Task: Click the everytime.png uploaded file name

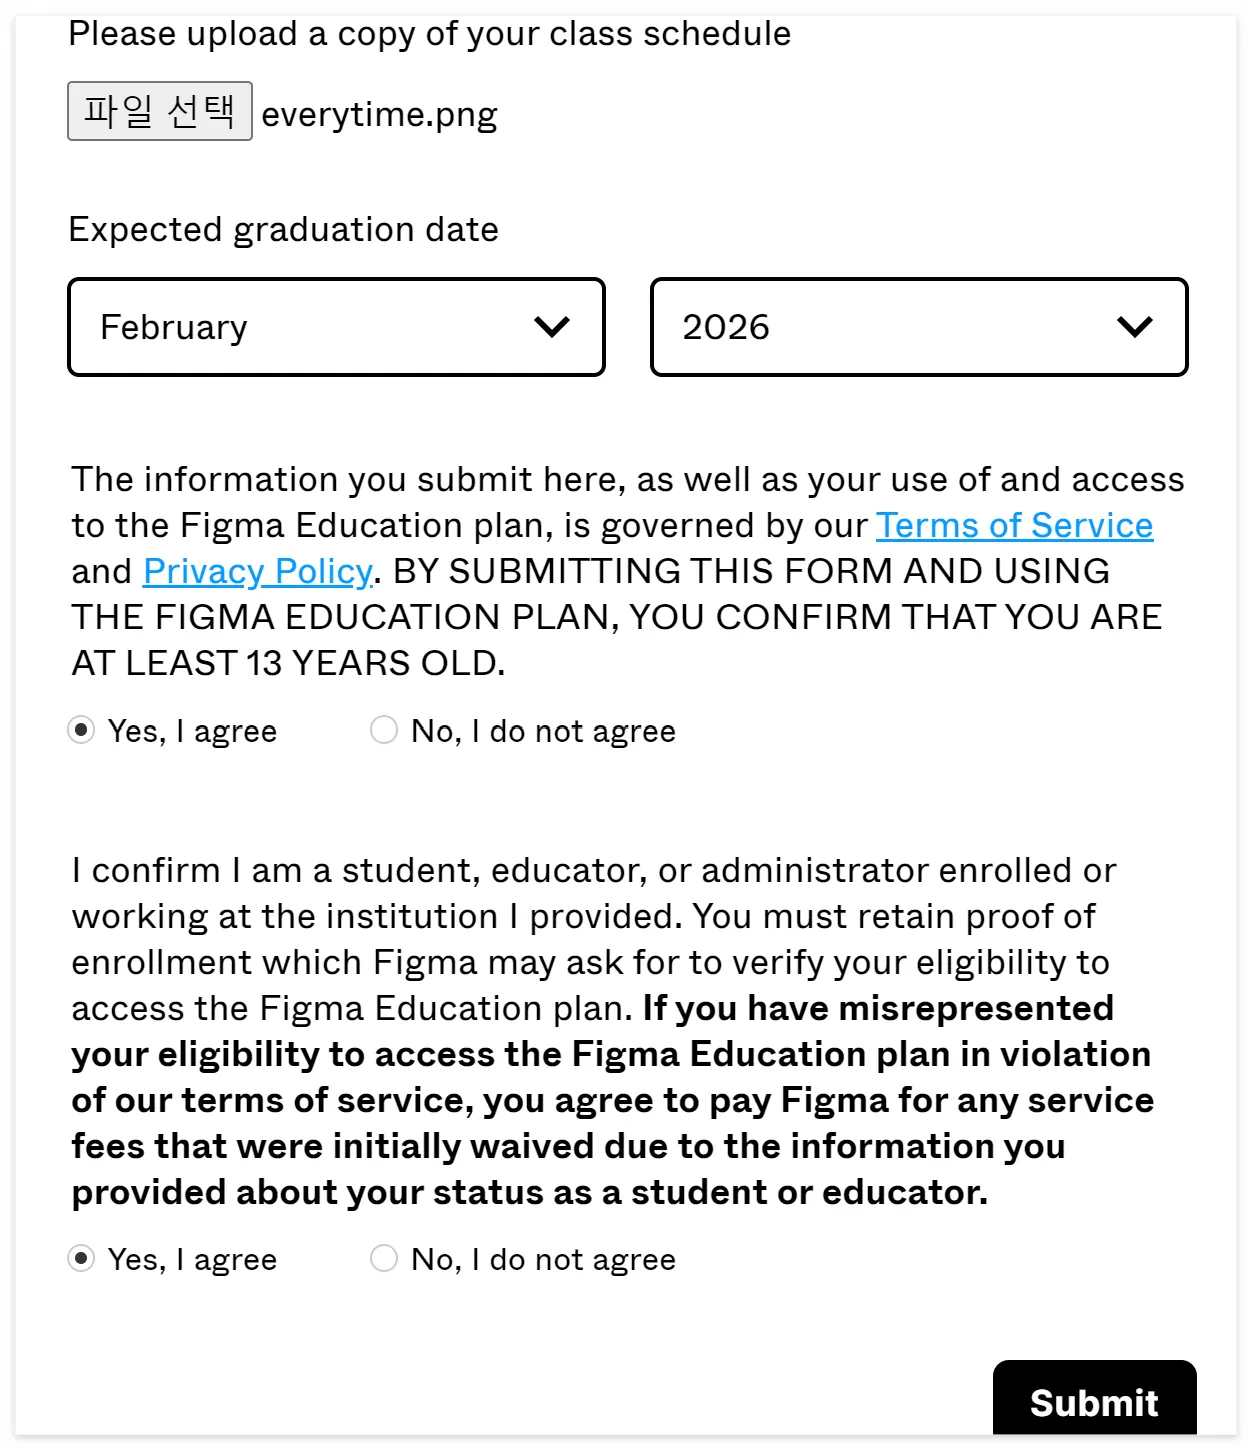Action: (x=379, y=114)
